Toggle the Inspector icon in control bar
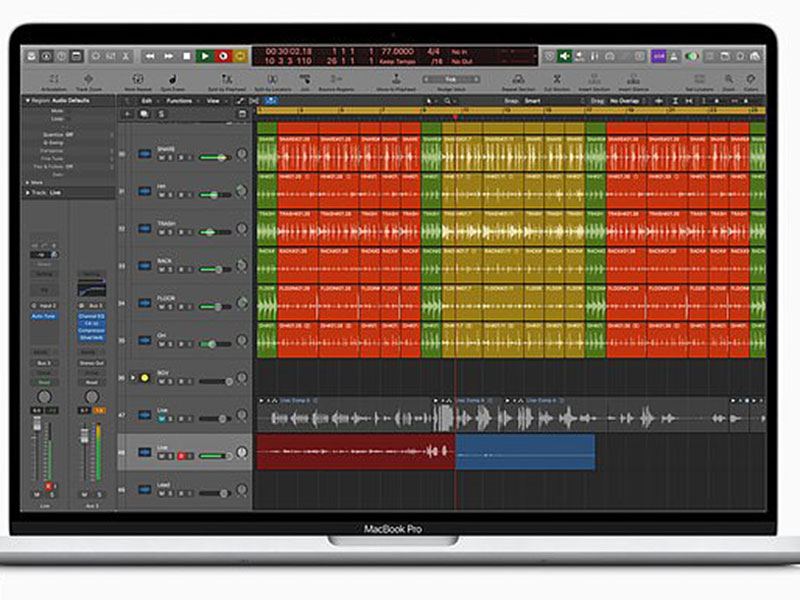800x600 pixels. point(46,56)
